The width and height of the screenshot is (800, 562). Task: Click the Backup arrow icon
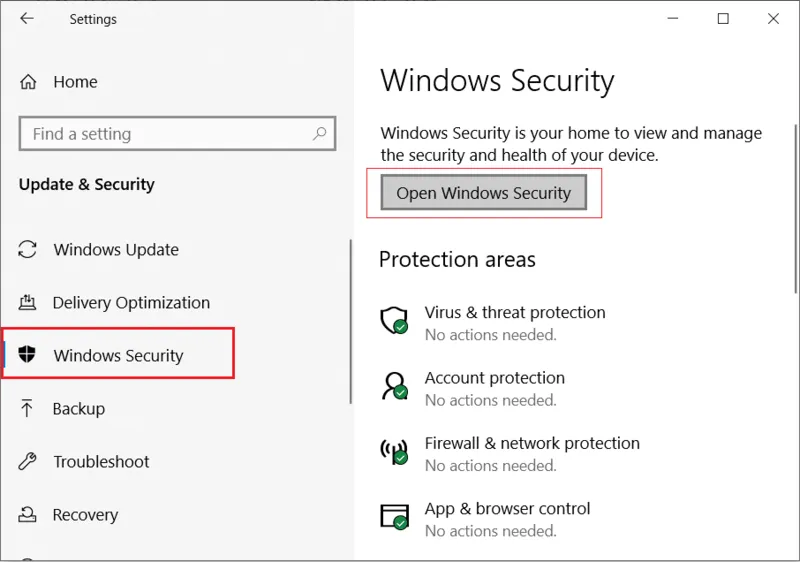(28, 409)
